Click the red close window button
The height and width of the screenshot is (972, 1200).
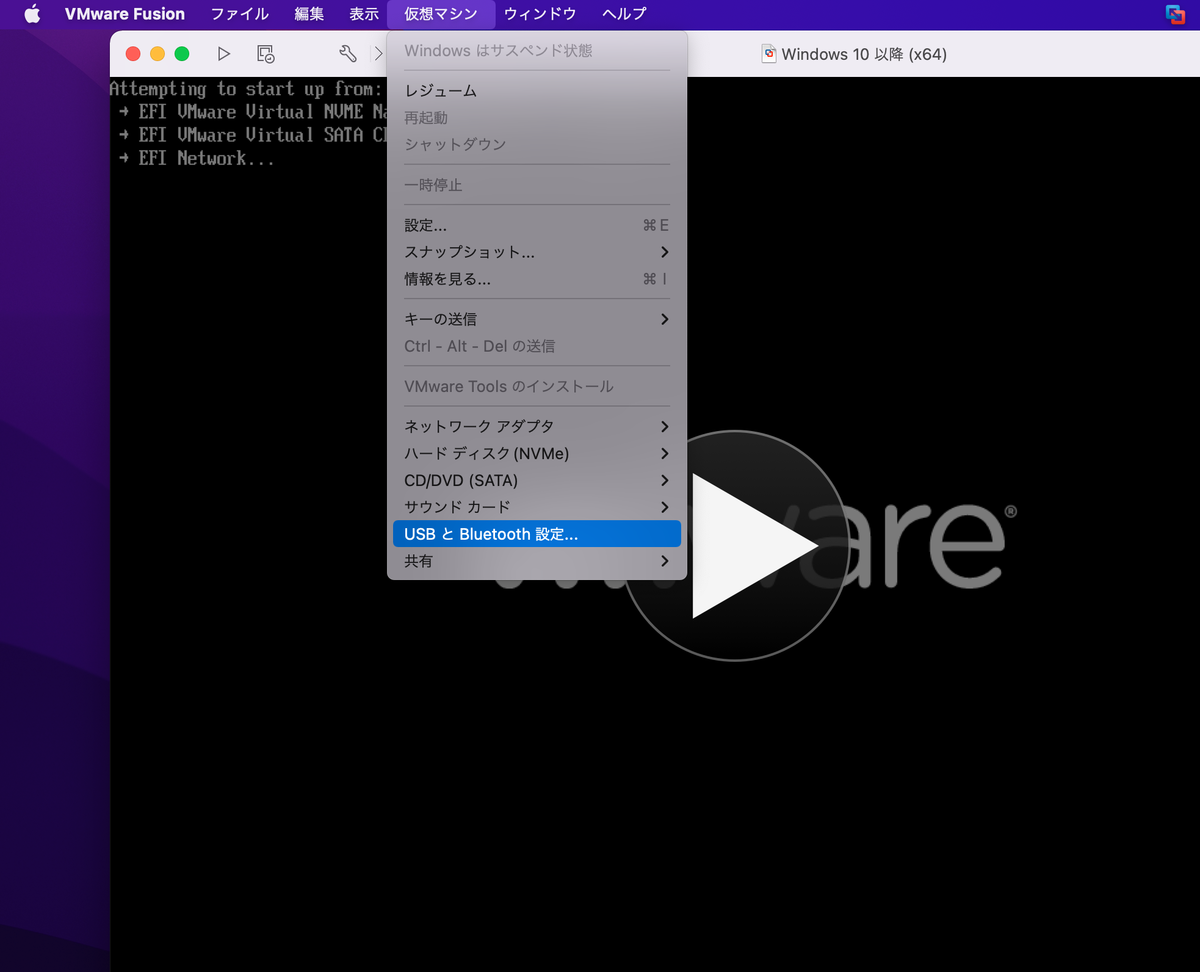[x=133, y=54]
